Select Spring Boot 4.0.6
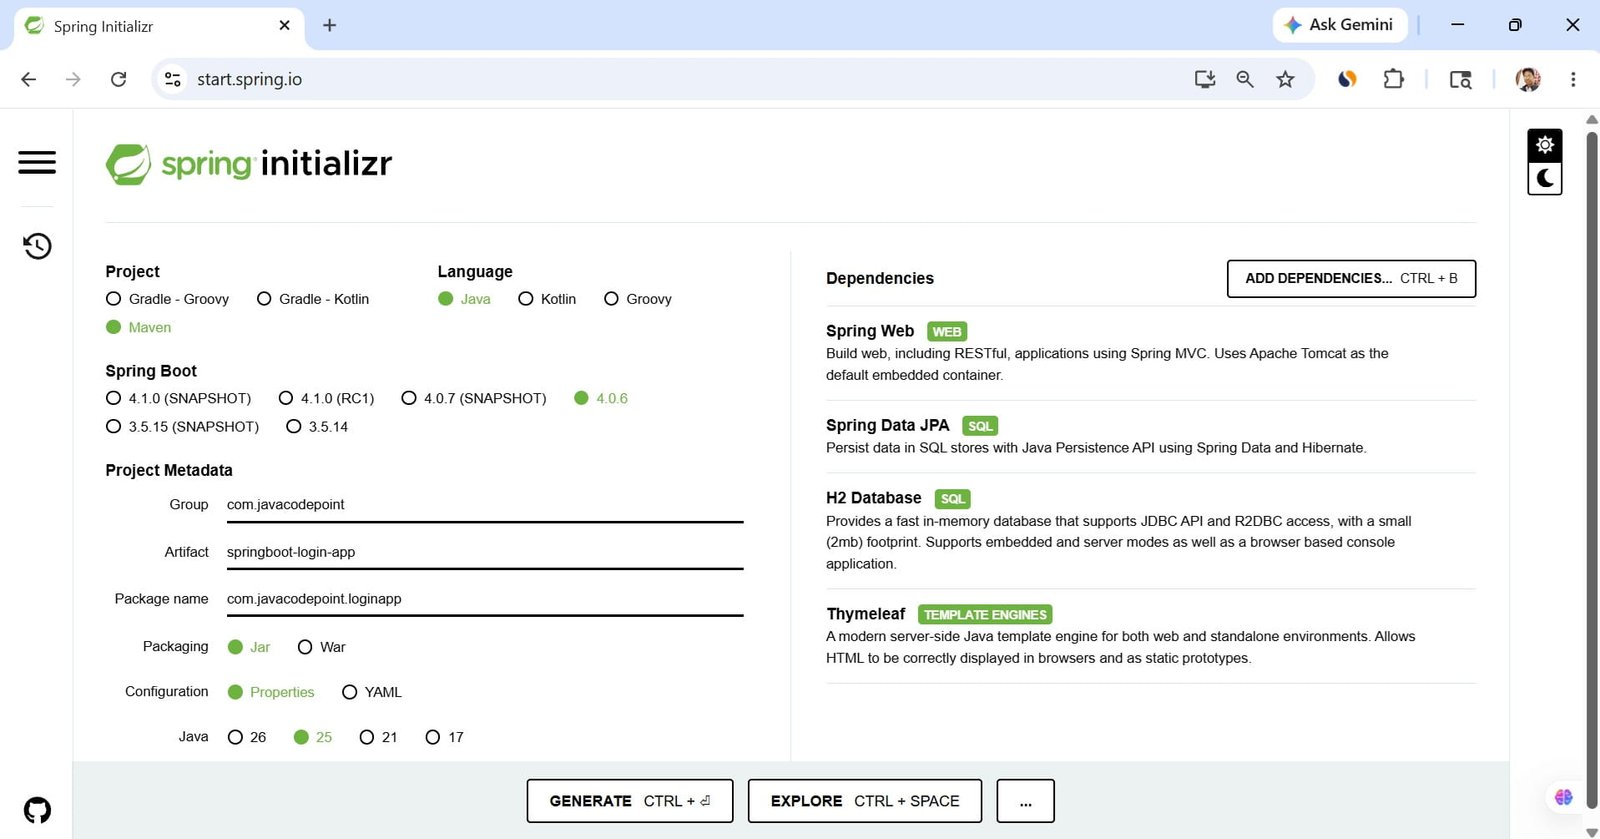This screenshot has width=1600, height=839. coord(601,398)
